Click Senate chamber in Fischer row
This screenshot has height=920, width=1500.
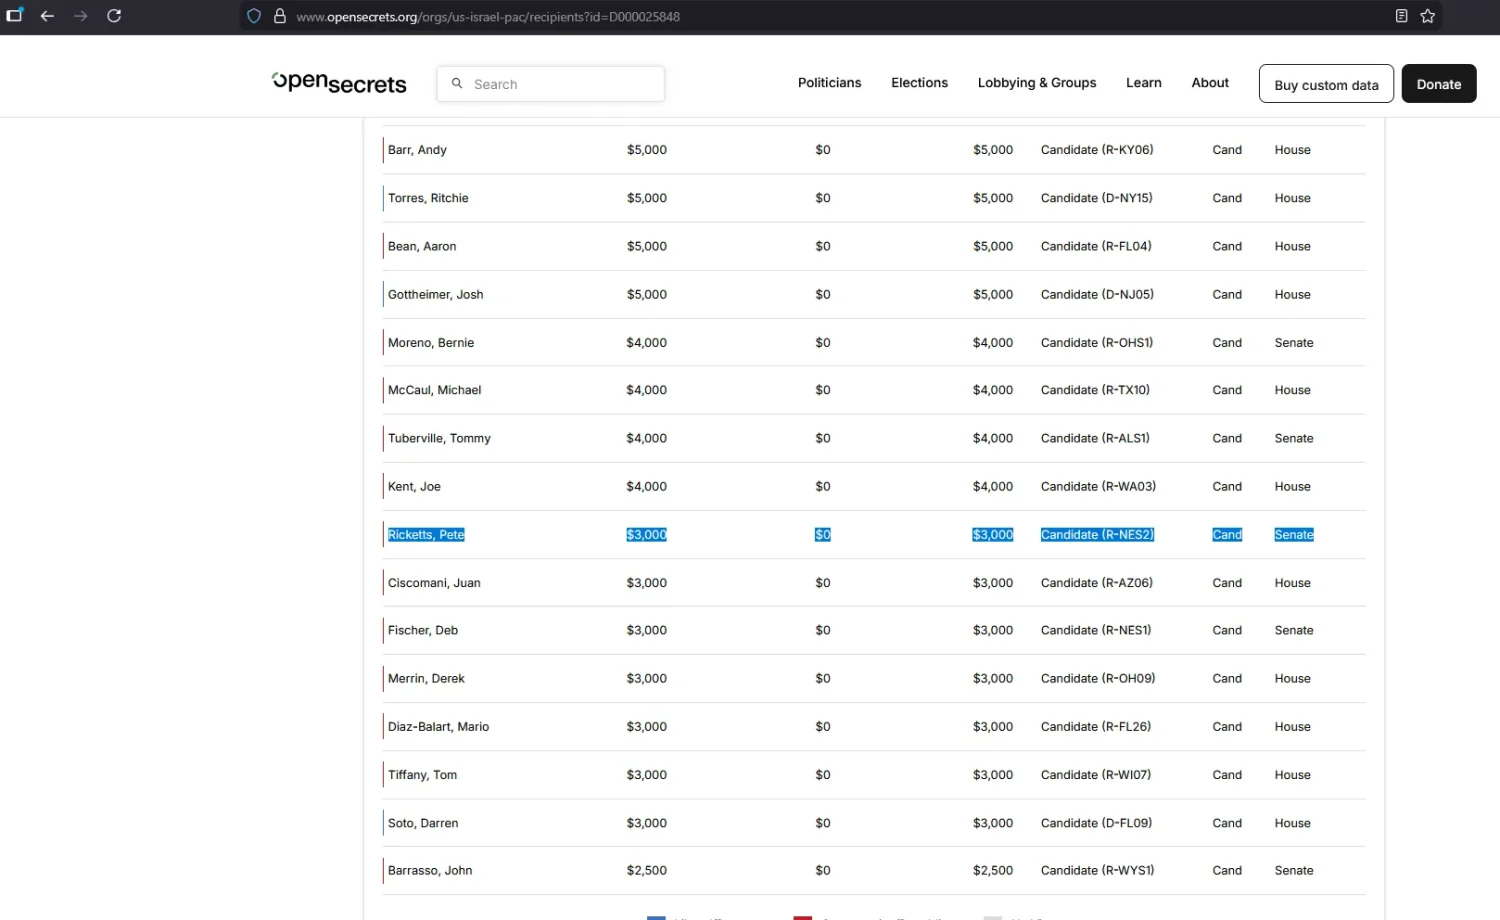[x=1294, y=630]
